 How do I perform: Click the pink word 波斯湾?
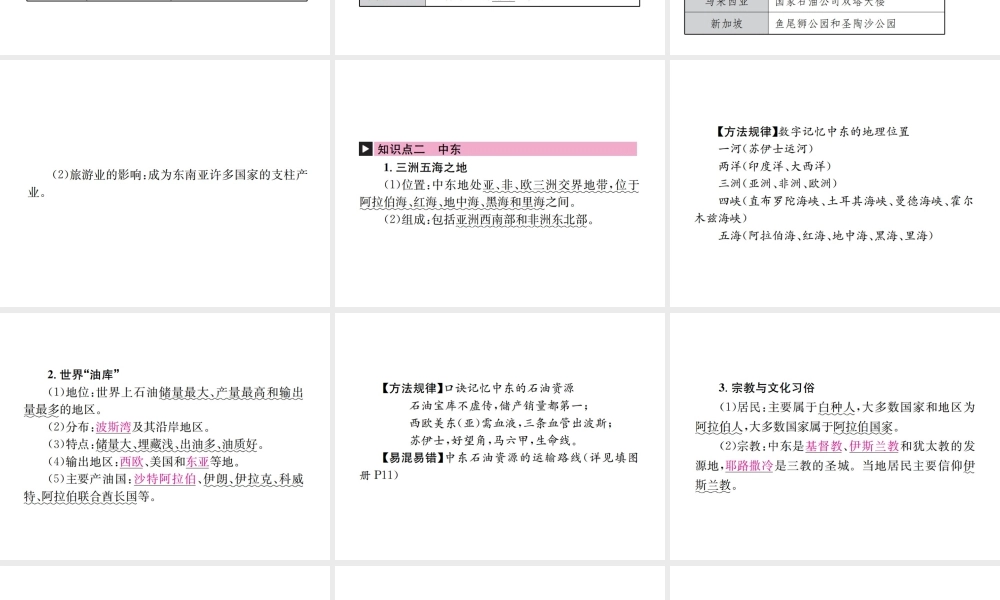click(x=114, y=427)
